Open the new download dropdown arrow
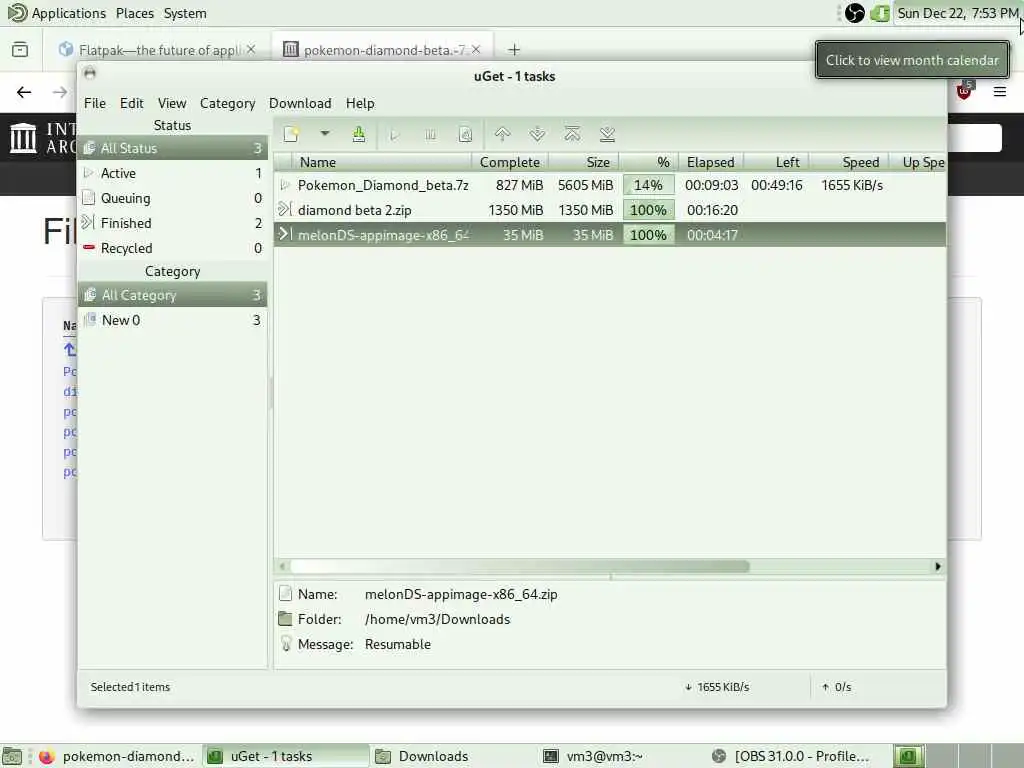The image size is (1024, 768). 325,134
